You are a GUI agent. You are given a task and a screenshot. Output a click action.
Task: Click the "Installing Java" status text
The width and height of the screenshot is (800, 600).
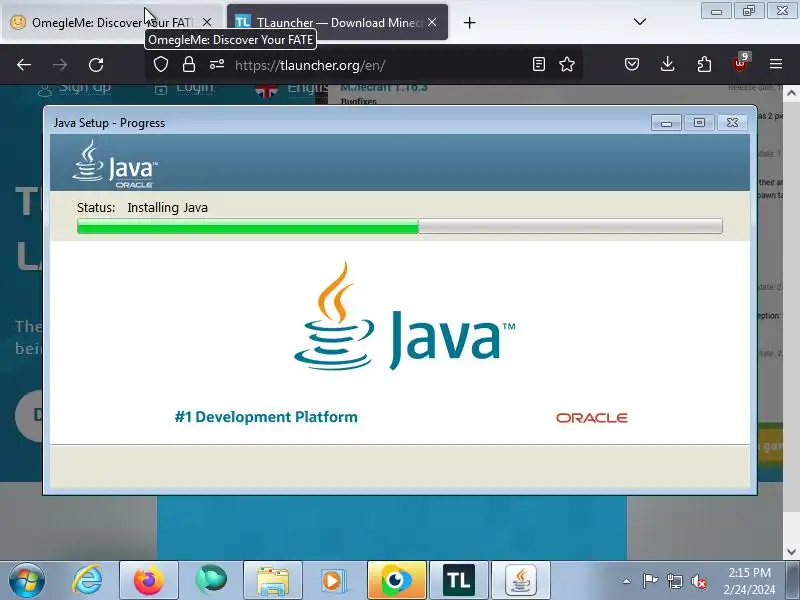(167, 208)
